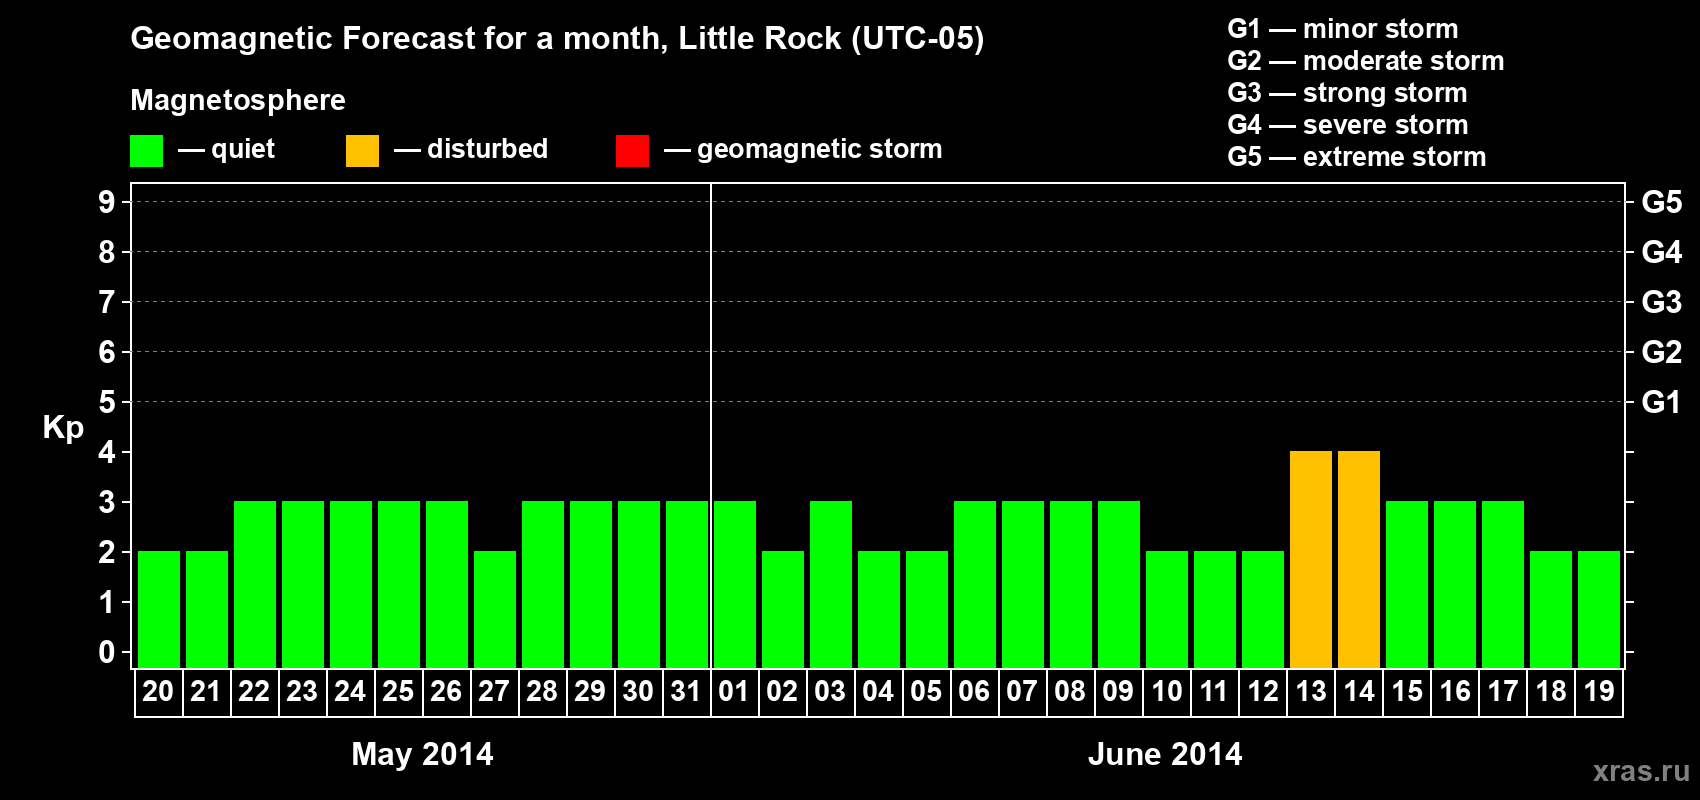1700x800 pixels.
Task: Click the '— geomagnetic storm' legend label
Action: pyautogui.click(x=803, y=149)
